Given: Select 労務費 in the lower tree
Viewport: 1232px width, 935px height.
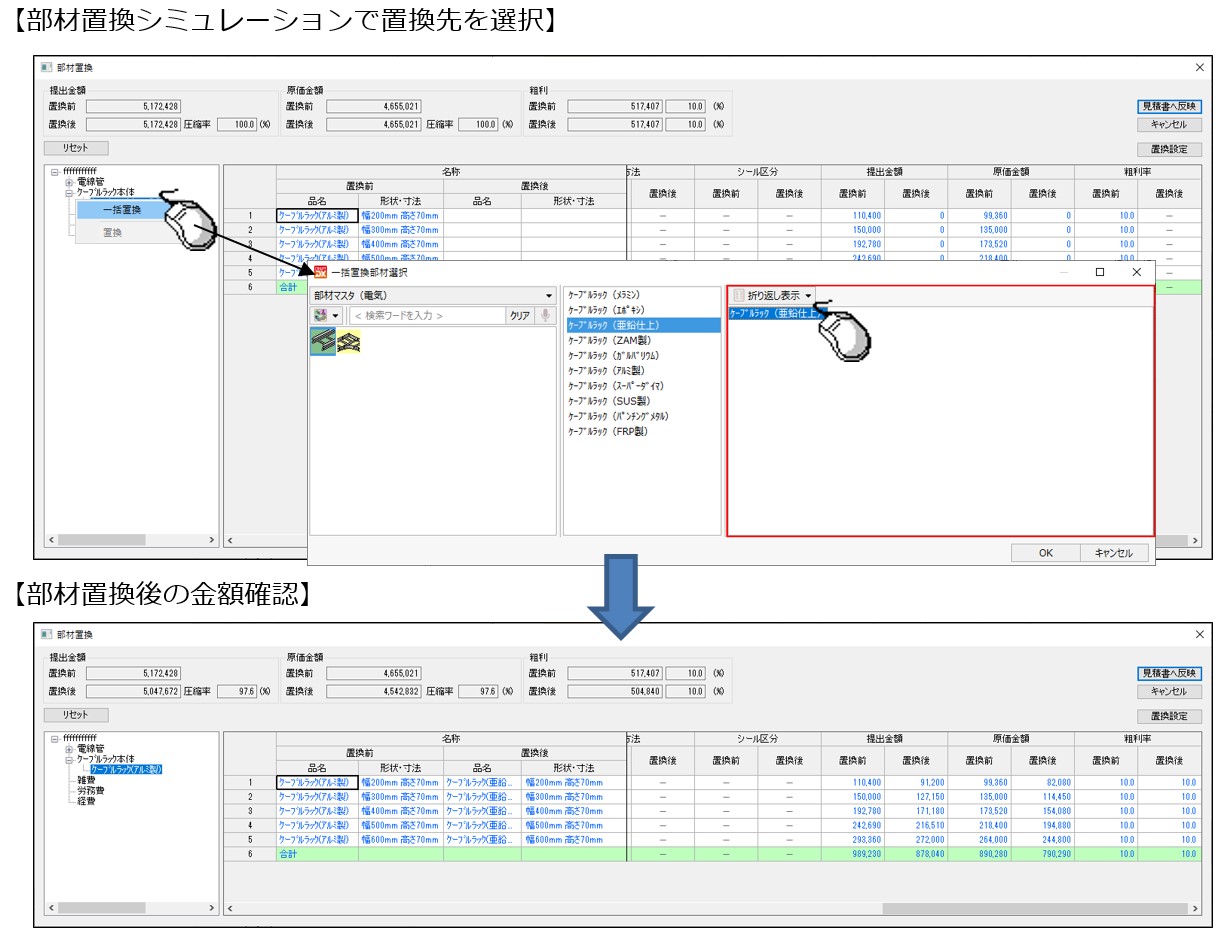Looking at the screenshot, I should click(92, 790).
